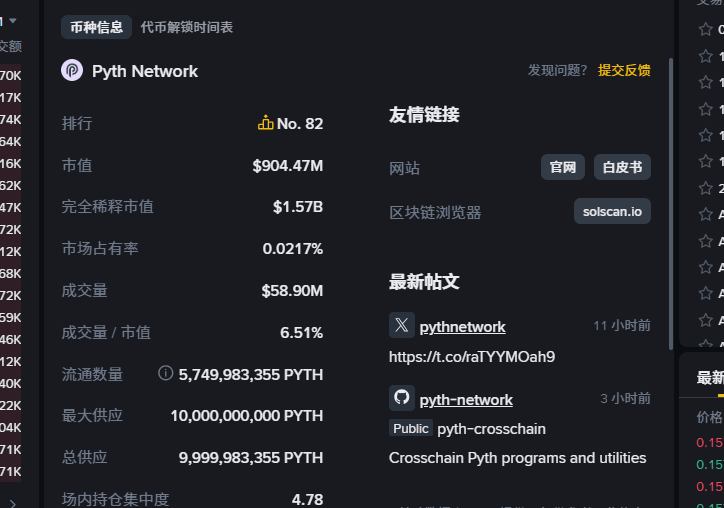The image size is (724, 508).
Task: Click the 4.78 concentration value
Action: coord(308,499)
